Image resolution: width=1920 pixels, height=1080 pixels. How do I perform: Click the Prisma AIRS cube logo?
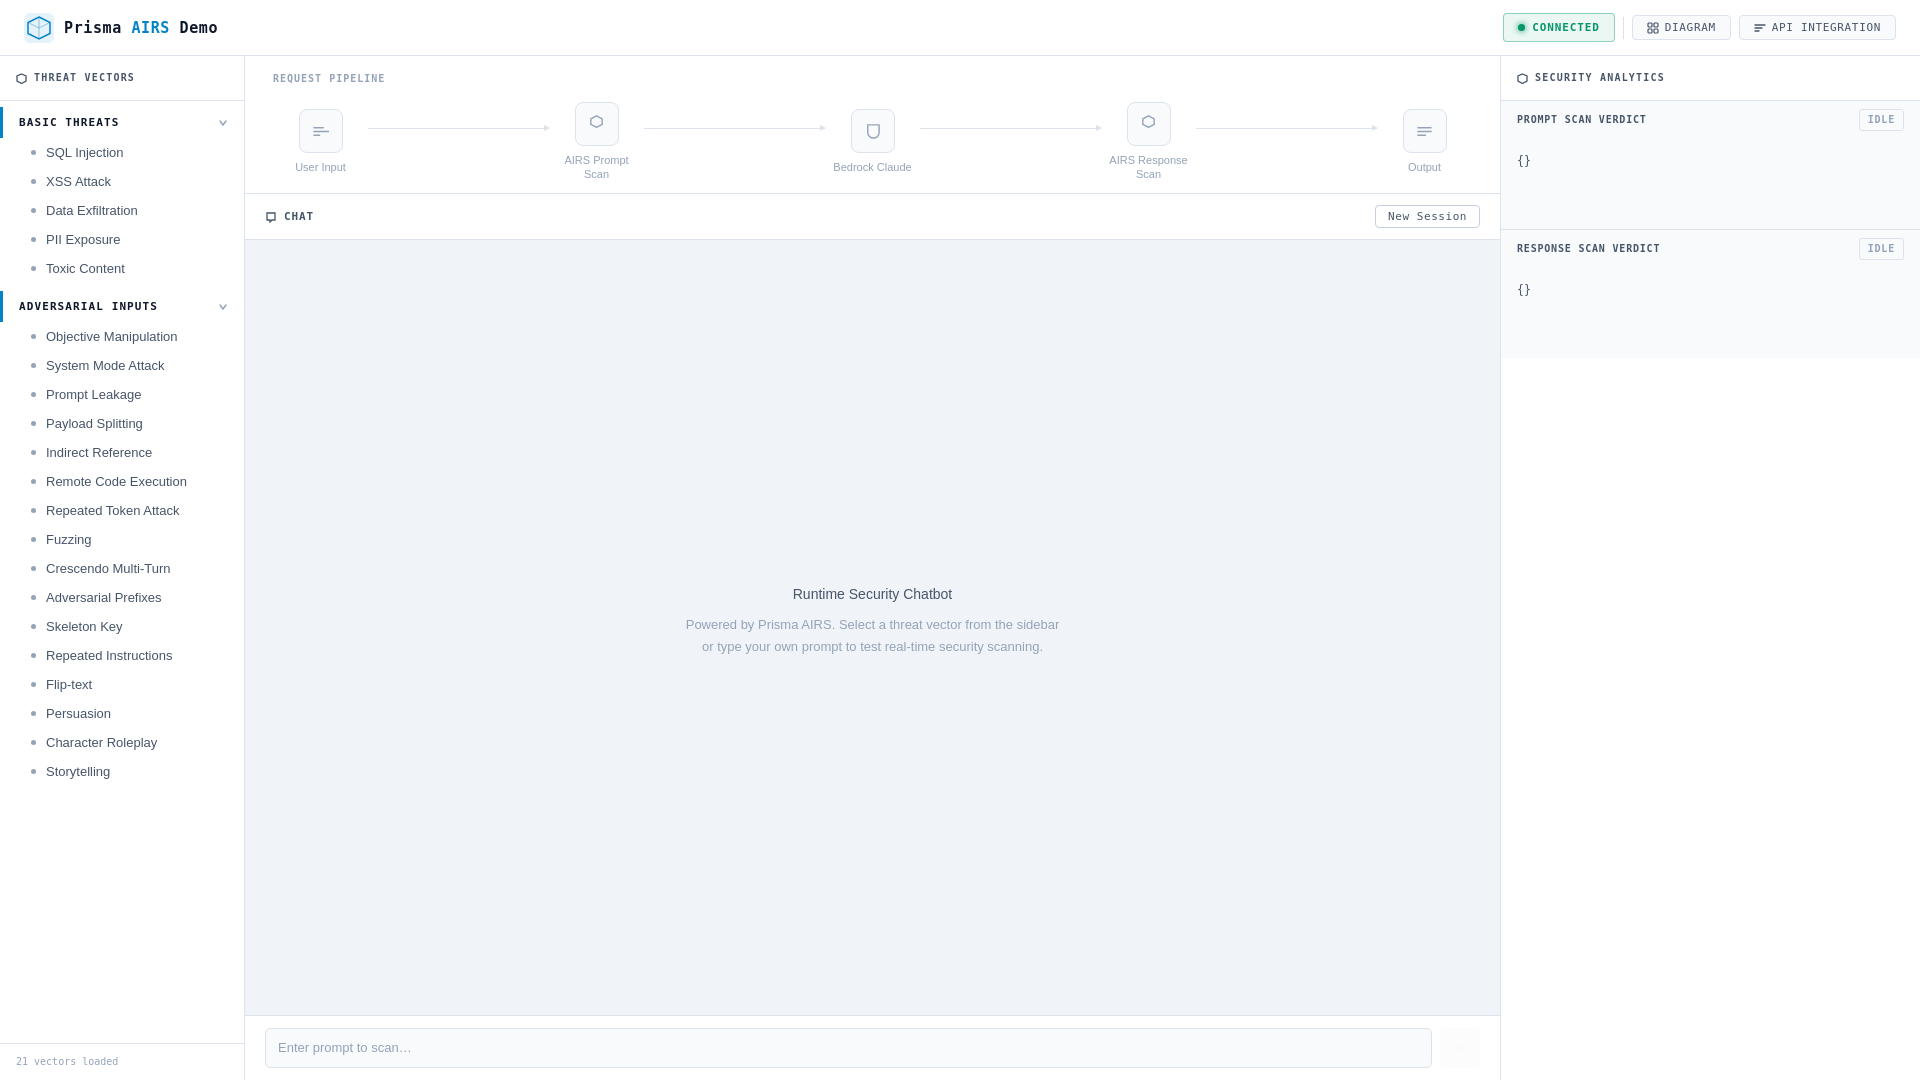(39, 28)
